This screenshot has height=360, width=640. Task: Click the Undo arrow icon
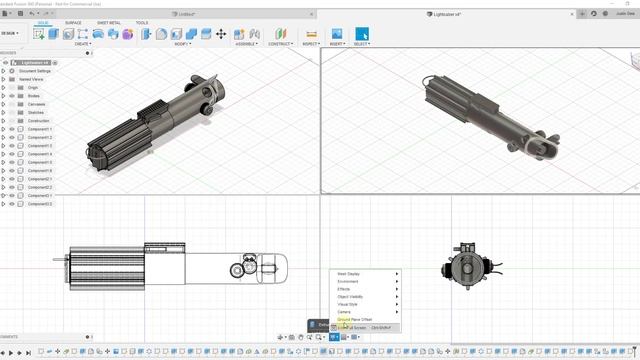[32, 13]
